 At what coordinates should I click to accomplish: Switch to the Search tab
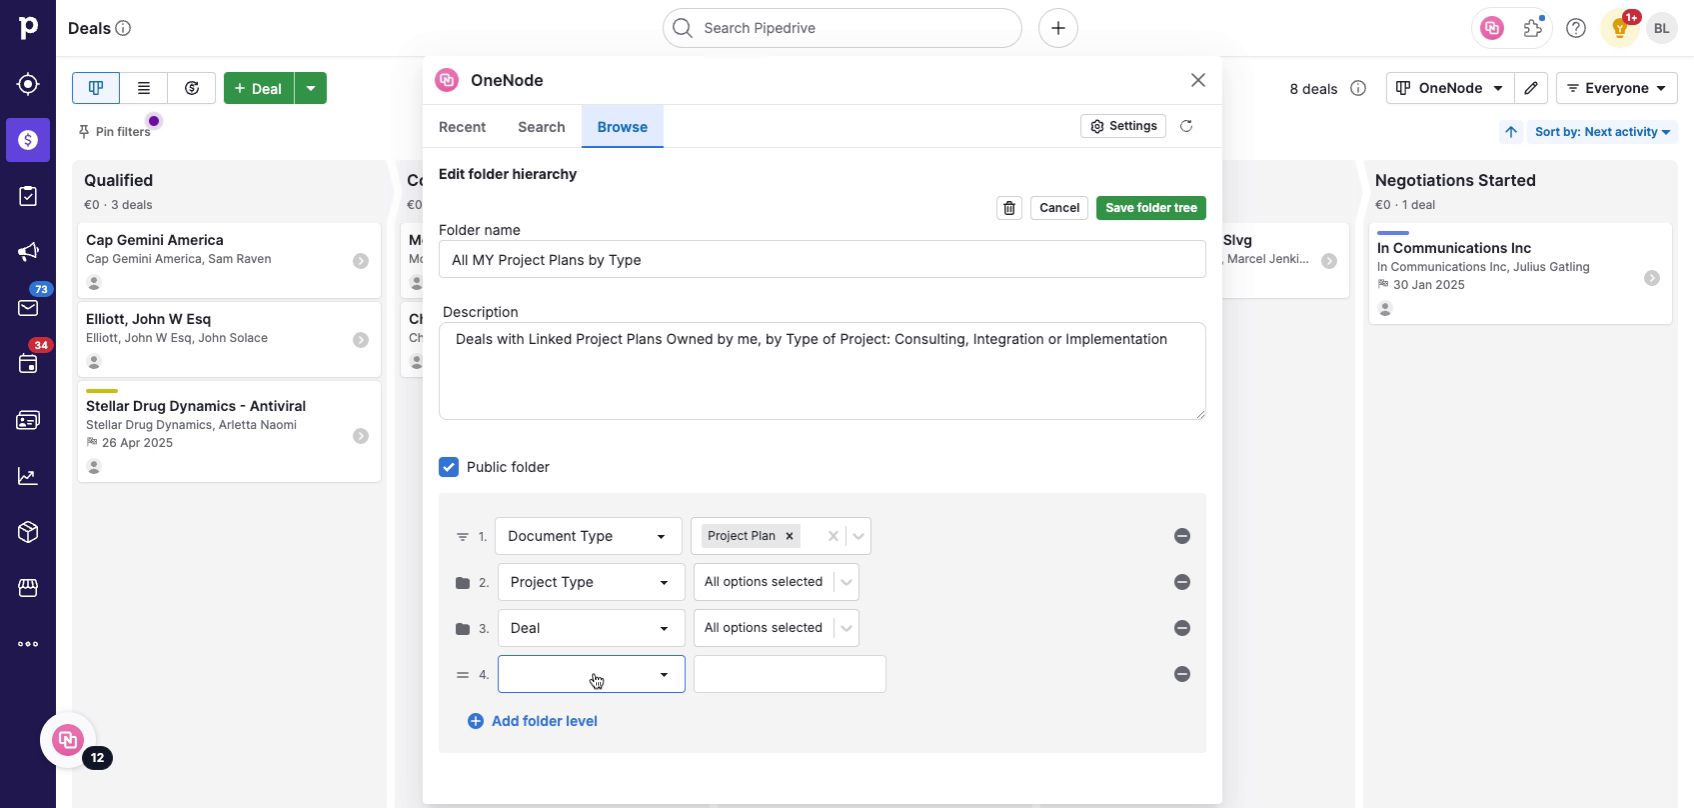coord(541,127)
